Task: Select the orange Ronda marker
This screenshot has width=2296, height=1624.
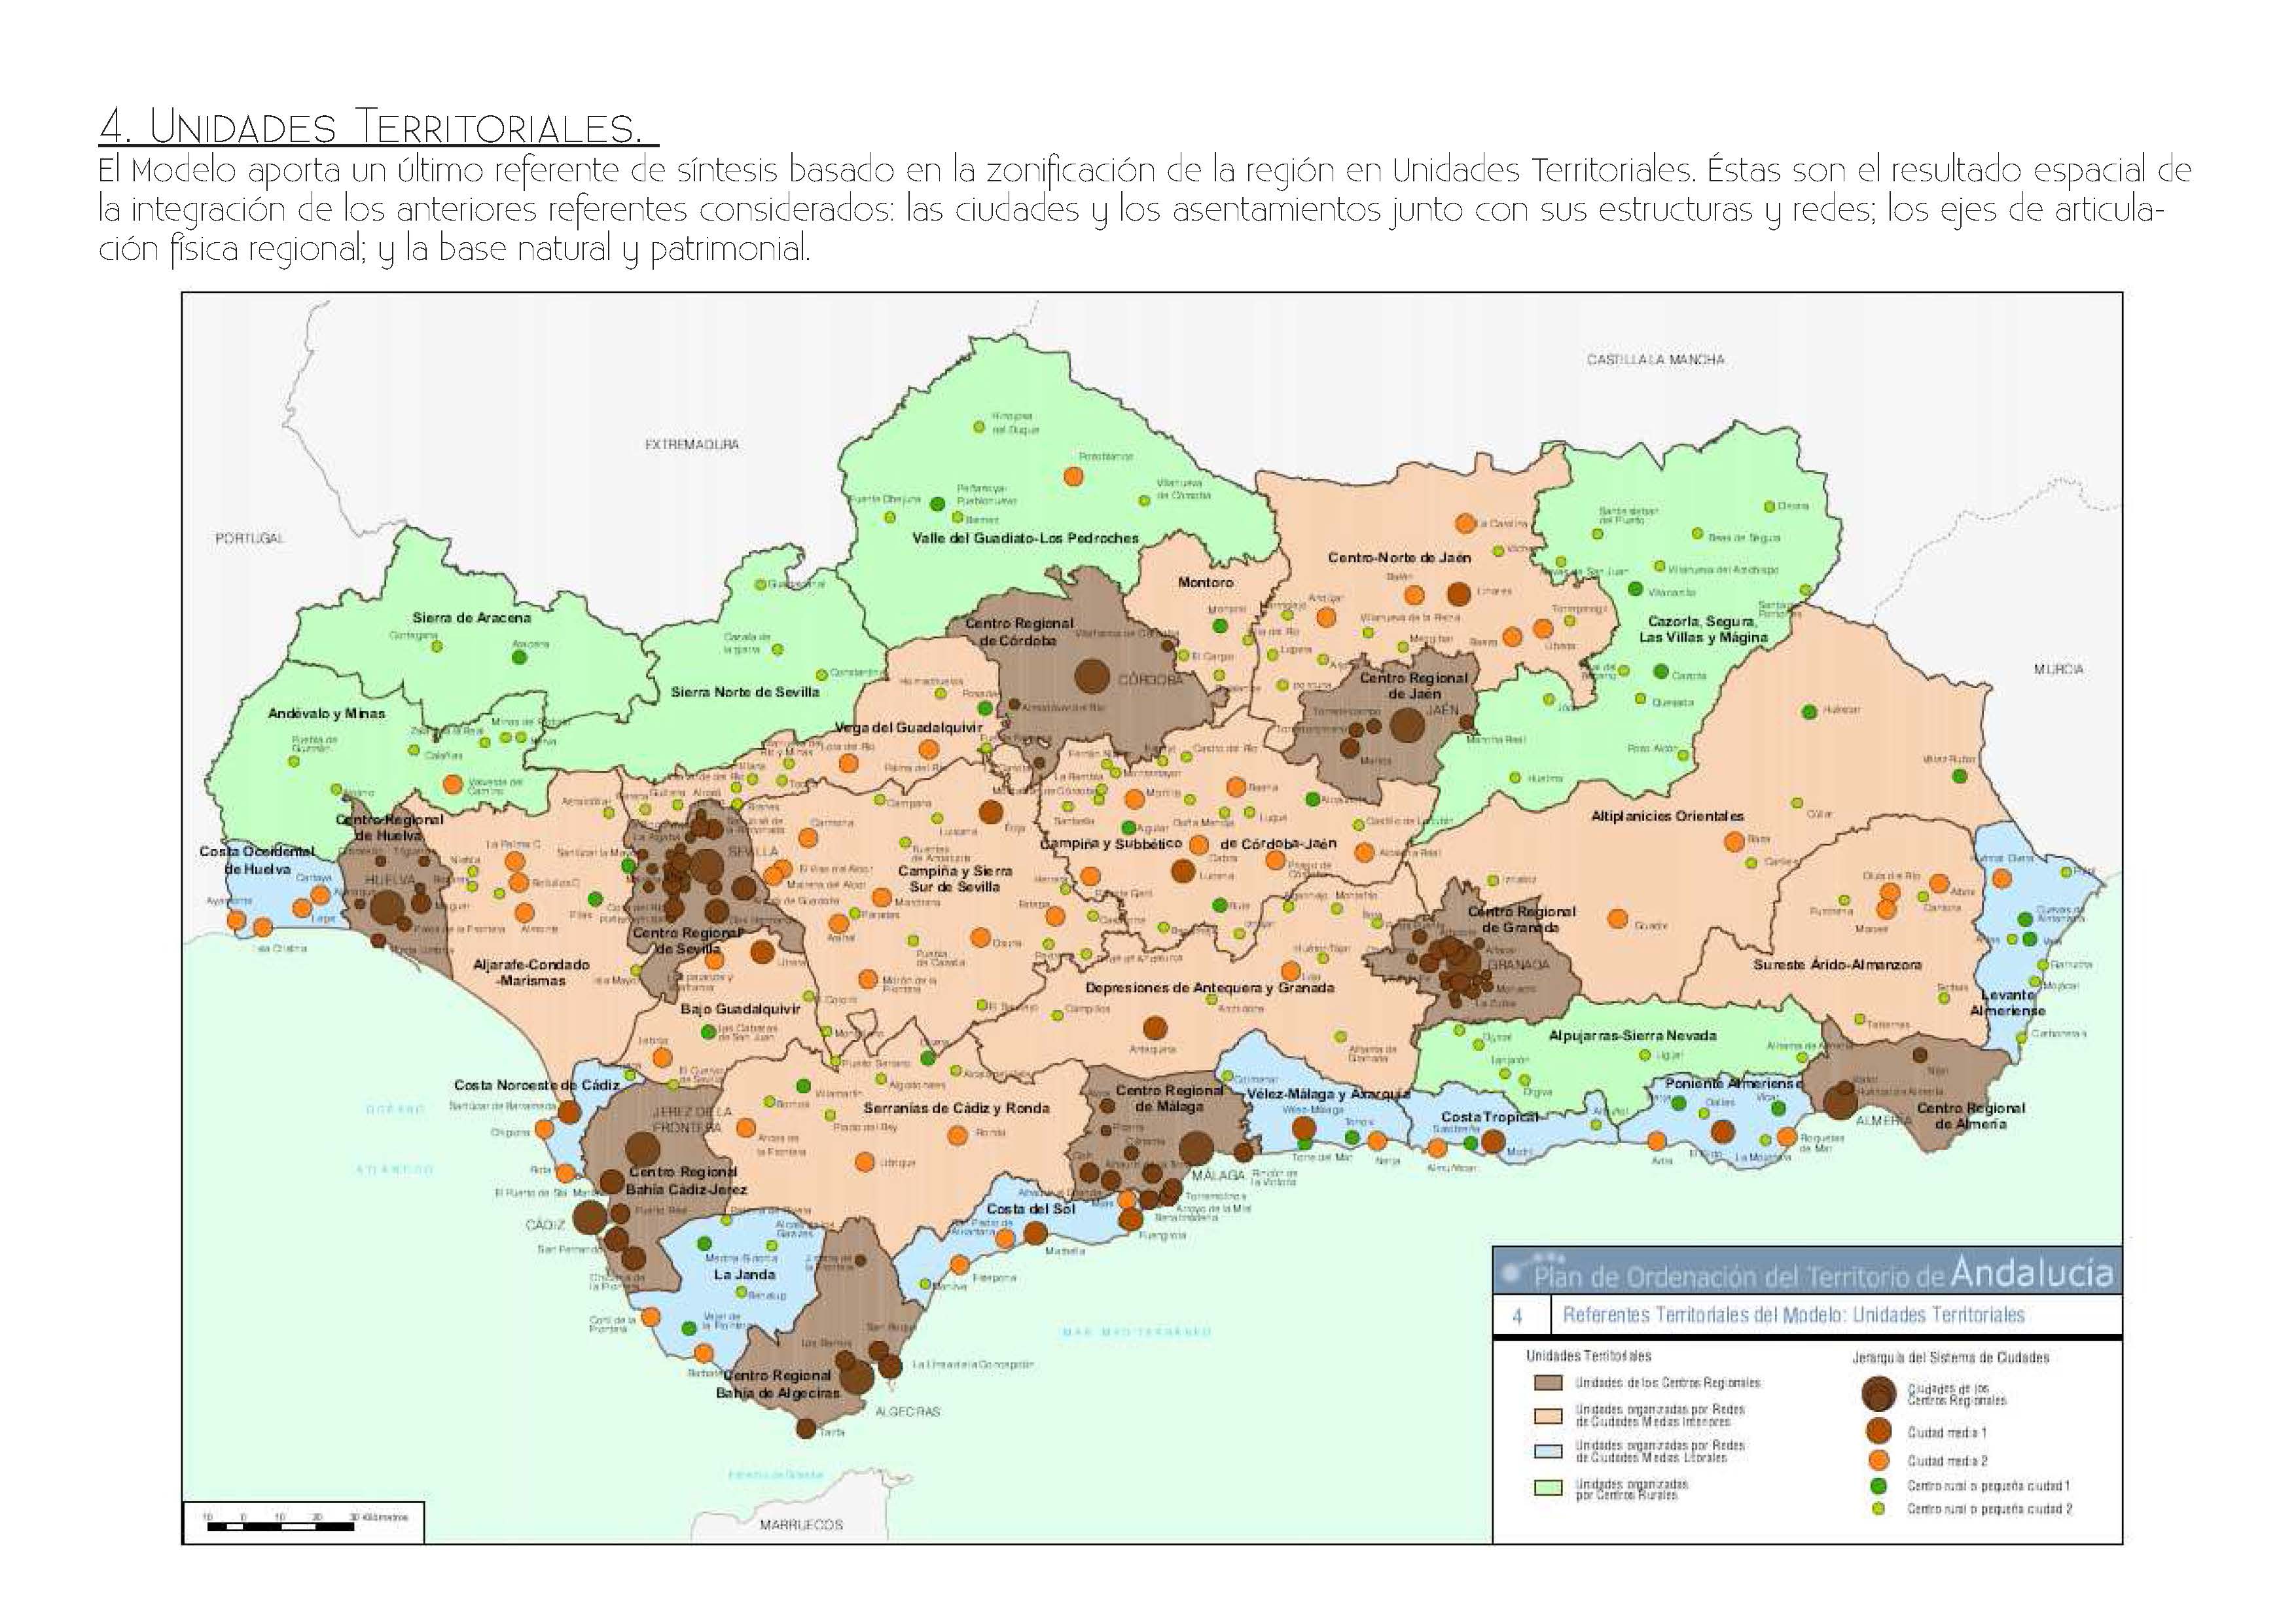Action: click(x=957, y=1135)
